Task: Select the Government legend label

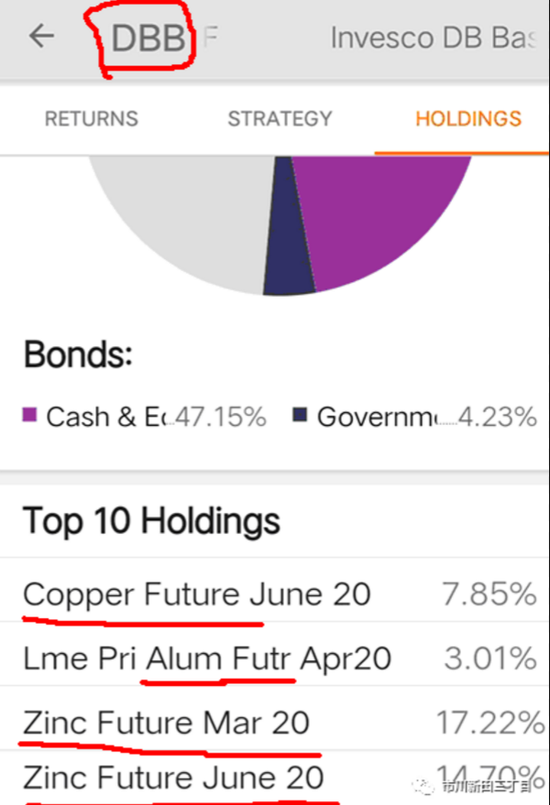Action: pyautogui.click(x=382, y=416)
